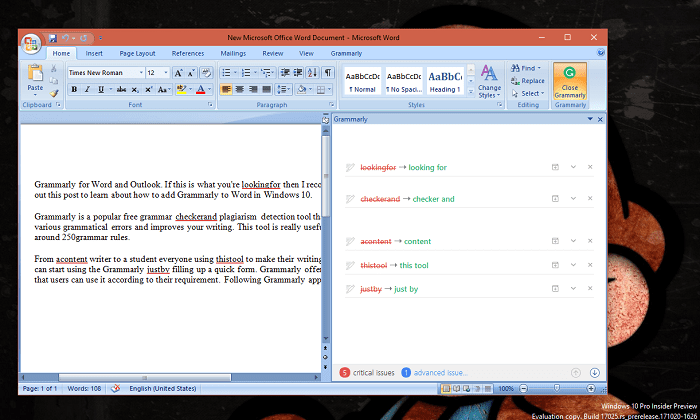Toggle bold formatting

[74, 89]
